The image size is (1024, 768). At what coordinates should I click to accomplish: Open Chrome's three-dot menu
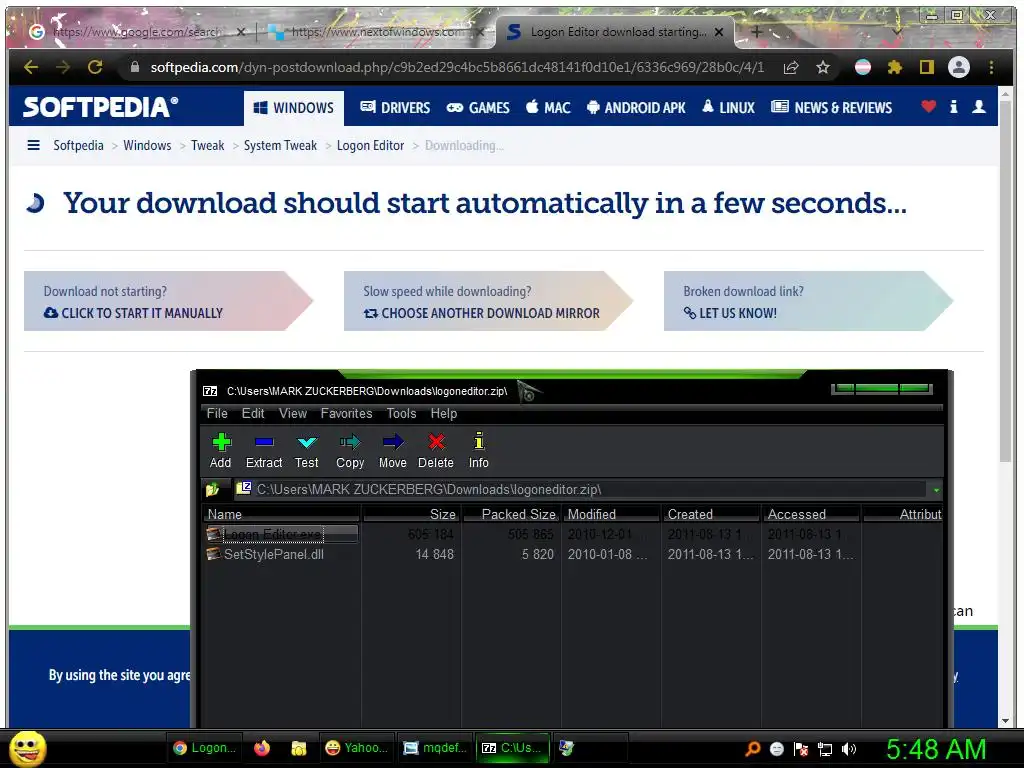(x=991, y=67)
